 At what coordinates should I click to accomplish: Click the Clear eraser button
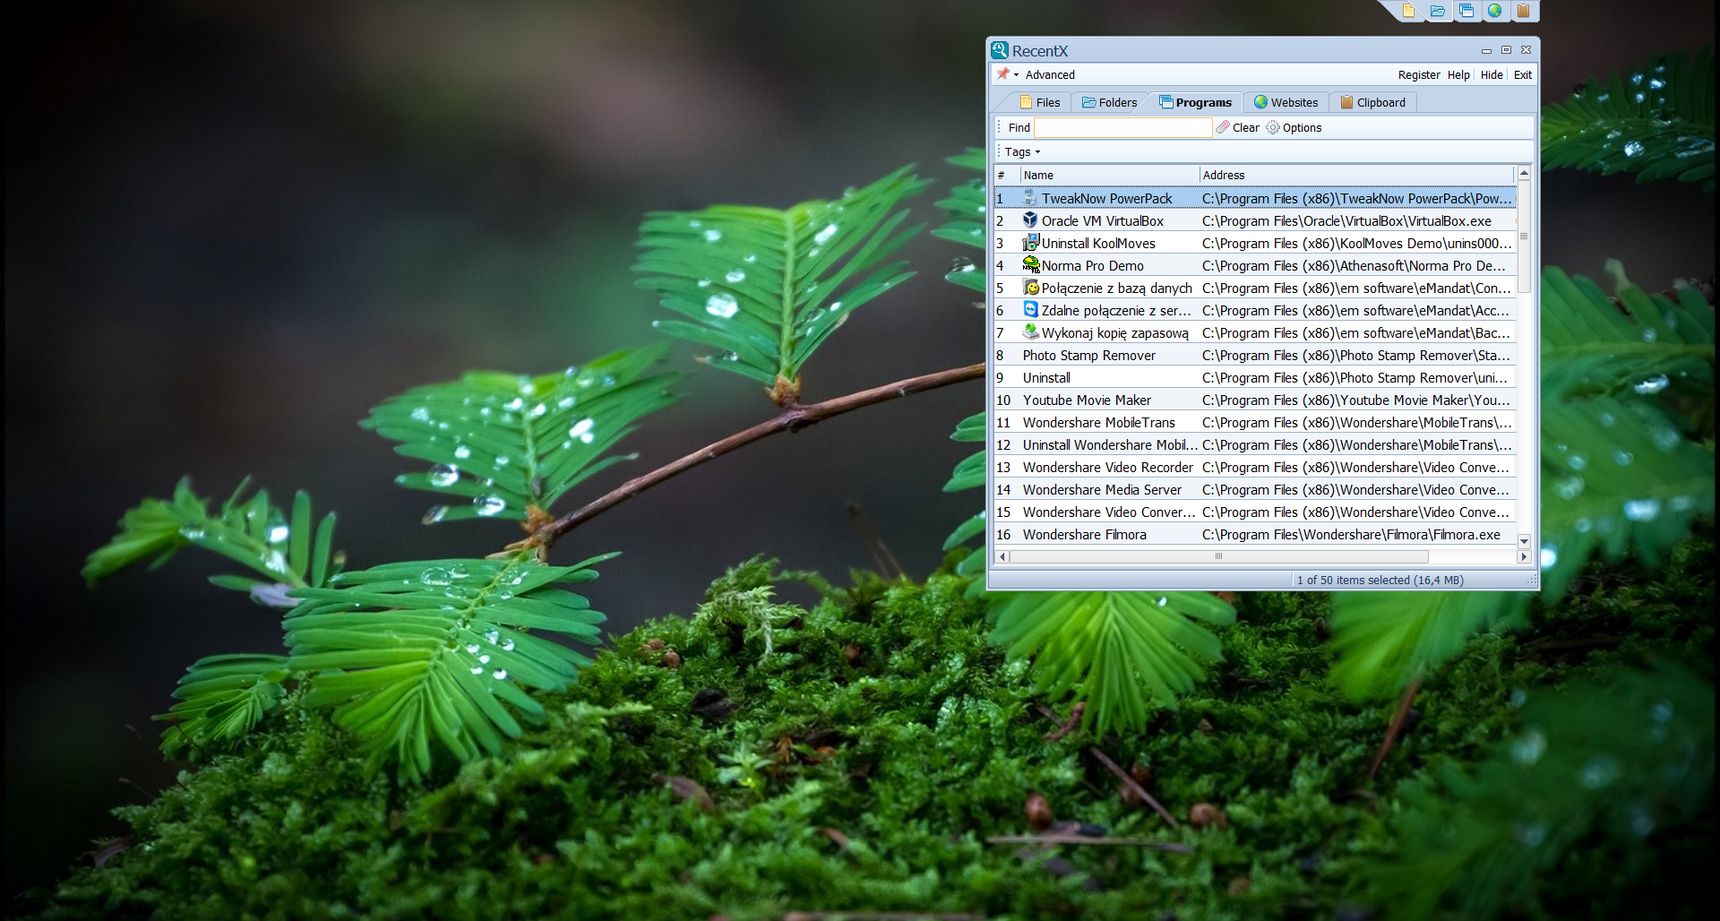tap(1238, 128)
